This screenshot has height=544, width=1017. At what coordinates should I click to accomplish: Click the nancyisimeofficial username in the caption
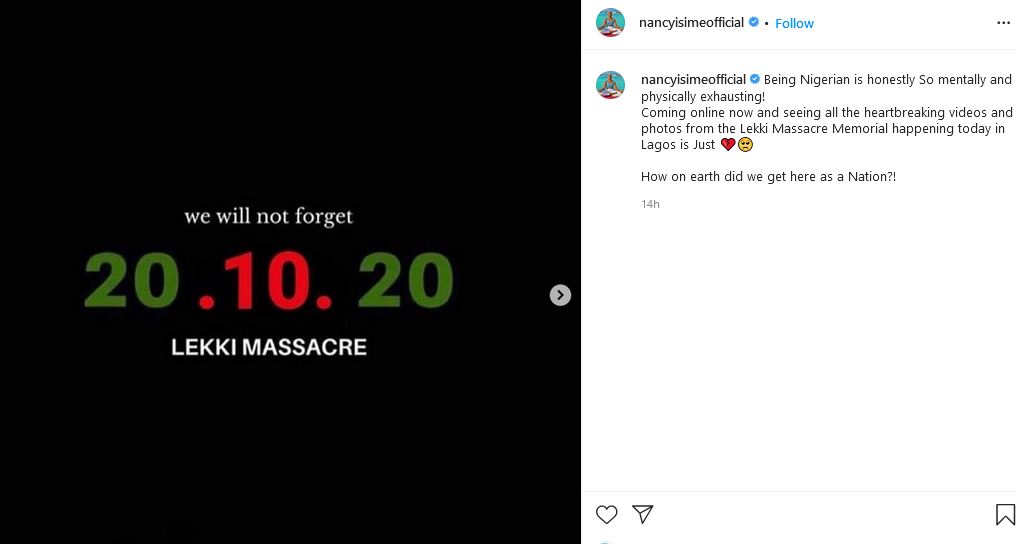(x=693, y=80)
